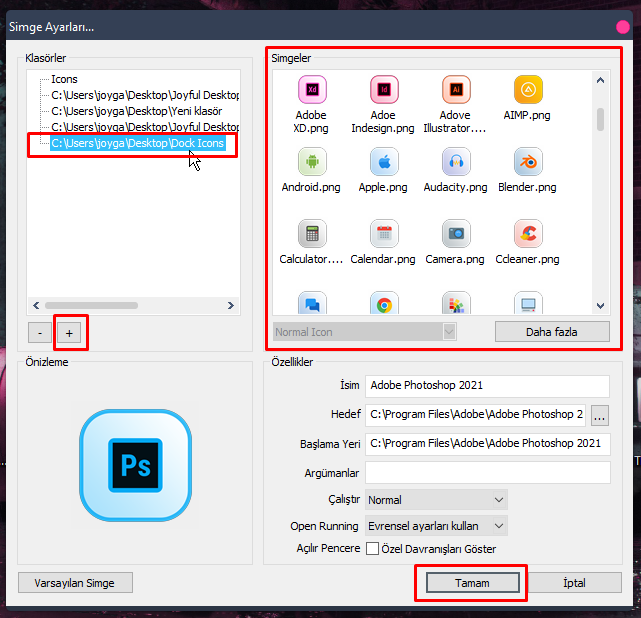641x618 pixels.
Task: Toggle Özel Davranışları Göster checkbox
Action: click(372, 549)
